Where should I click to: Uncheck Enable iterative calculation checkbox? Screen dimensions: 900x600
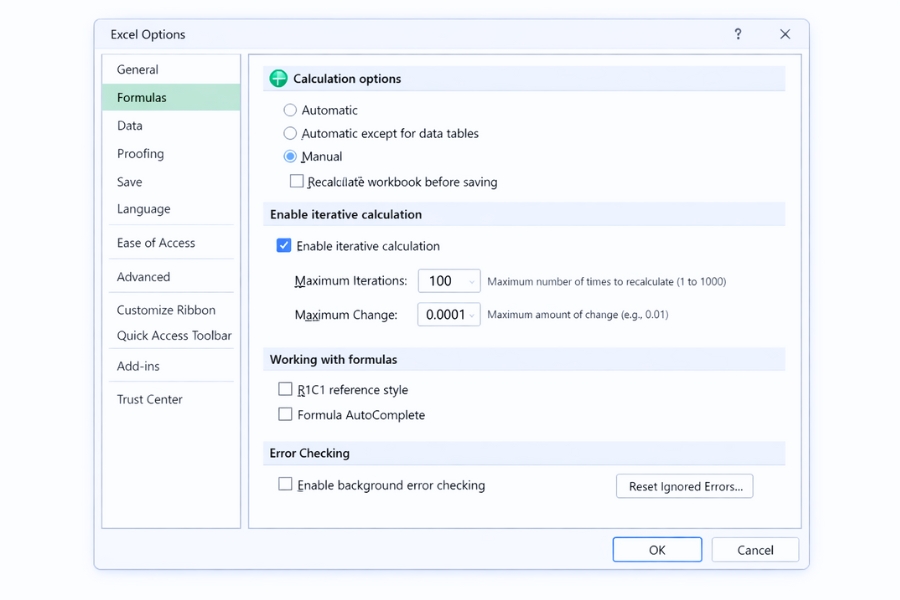pyautogui.click(x=284, y=246)
